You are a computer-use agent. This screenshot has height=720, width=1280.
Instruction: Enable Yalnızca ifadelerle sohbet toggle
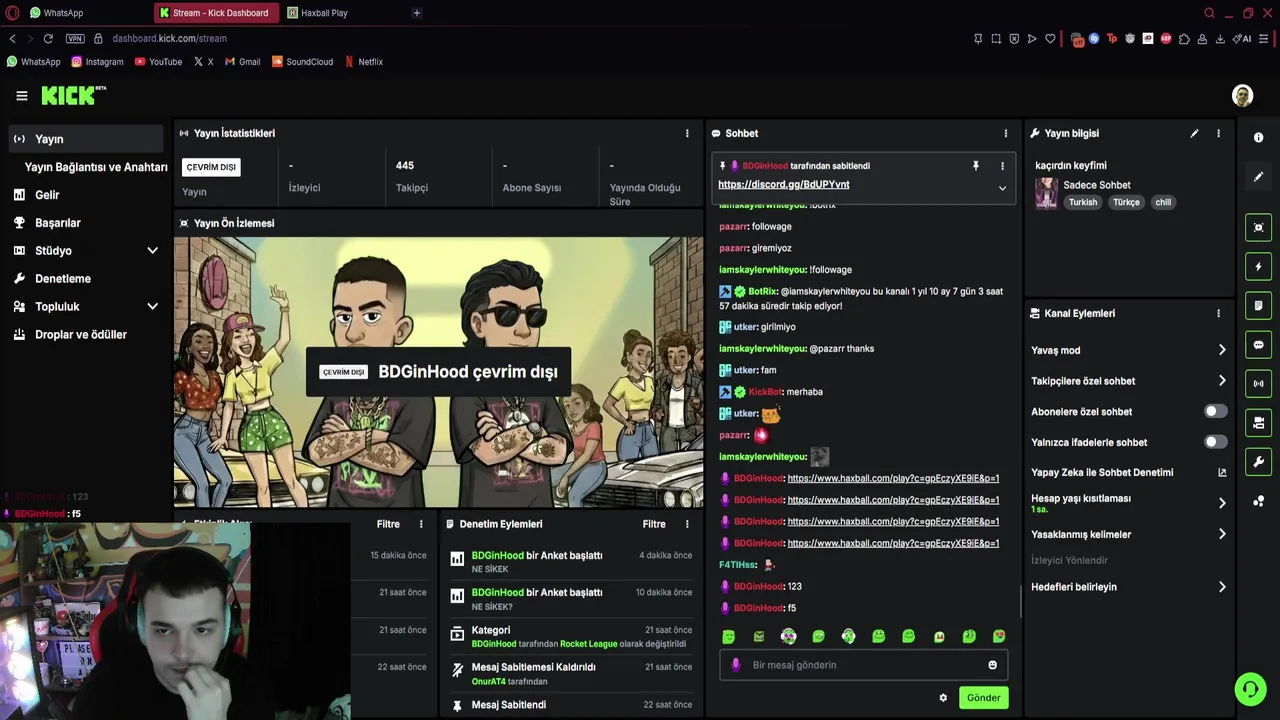[1215, 442]
